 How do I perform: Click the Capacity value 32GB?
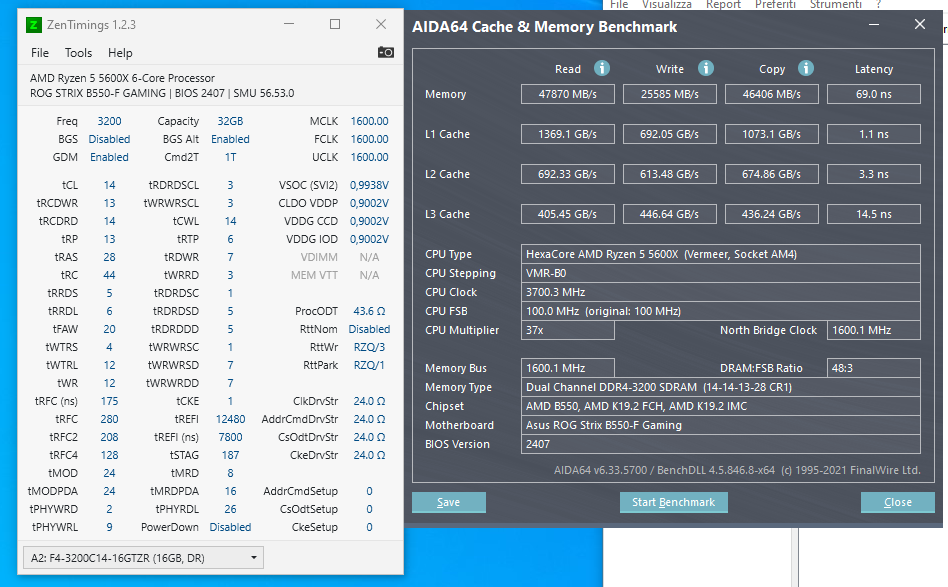coord(230,121)
